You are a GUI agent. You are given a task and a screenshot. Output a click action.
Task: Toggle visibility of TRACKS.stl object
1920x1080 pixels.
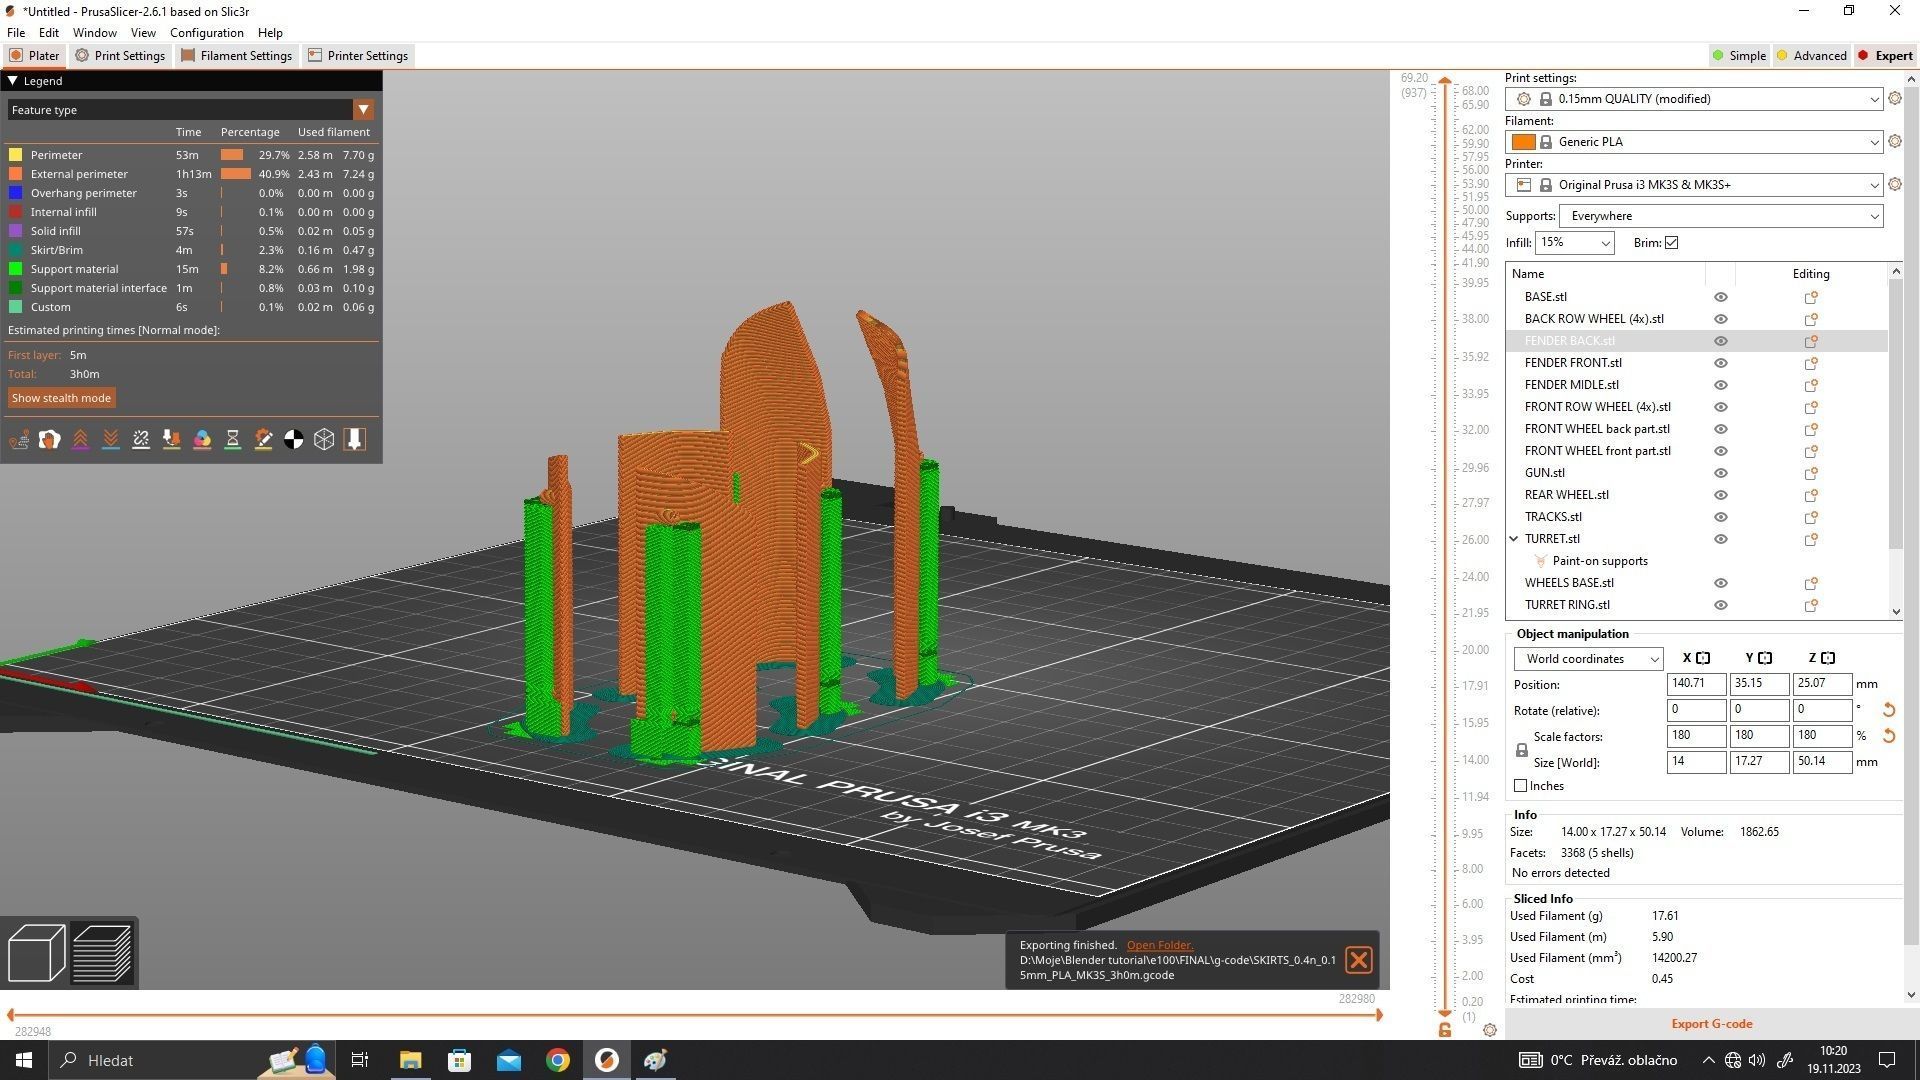[1720, 517]
